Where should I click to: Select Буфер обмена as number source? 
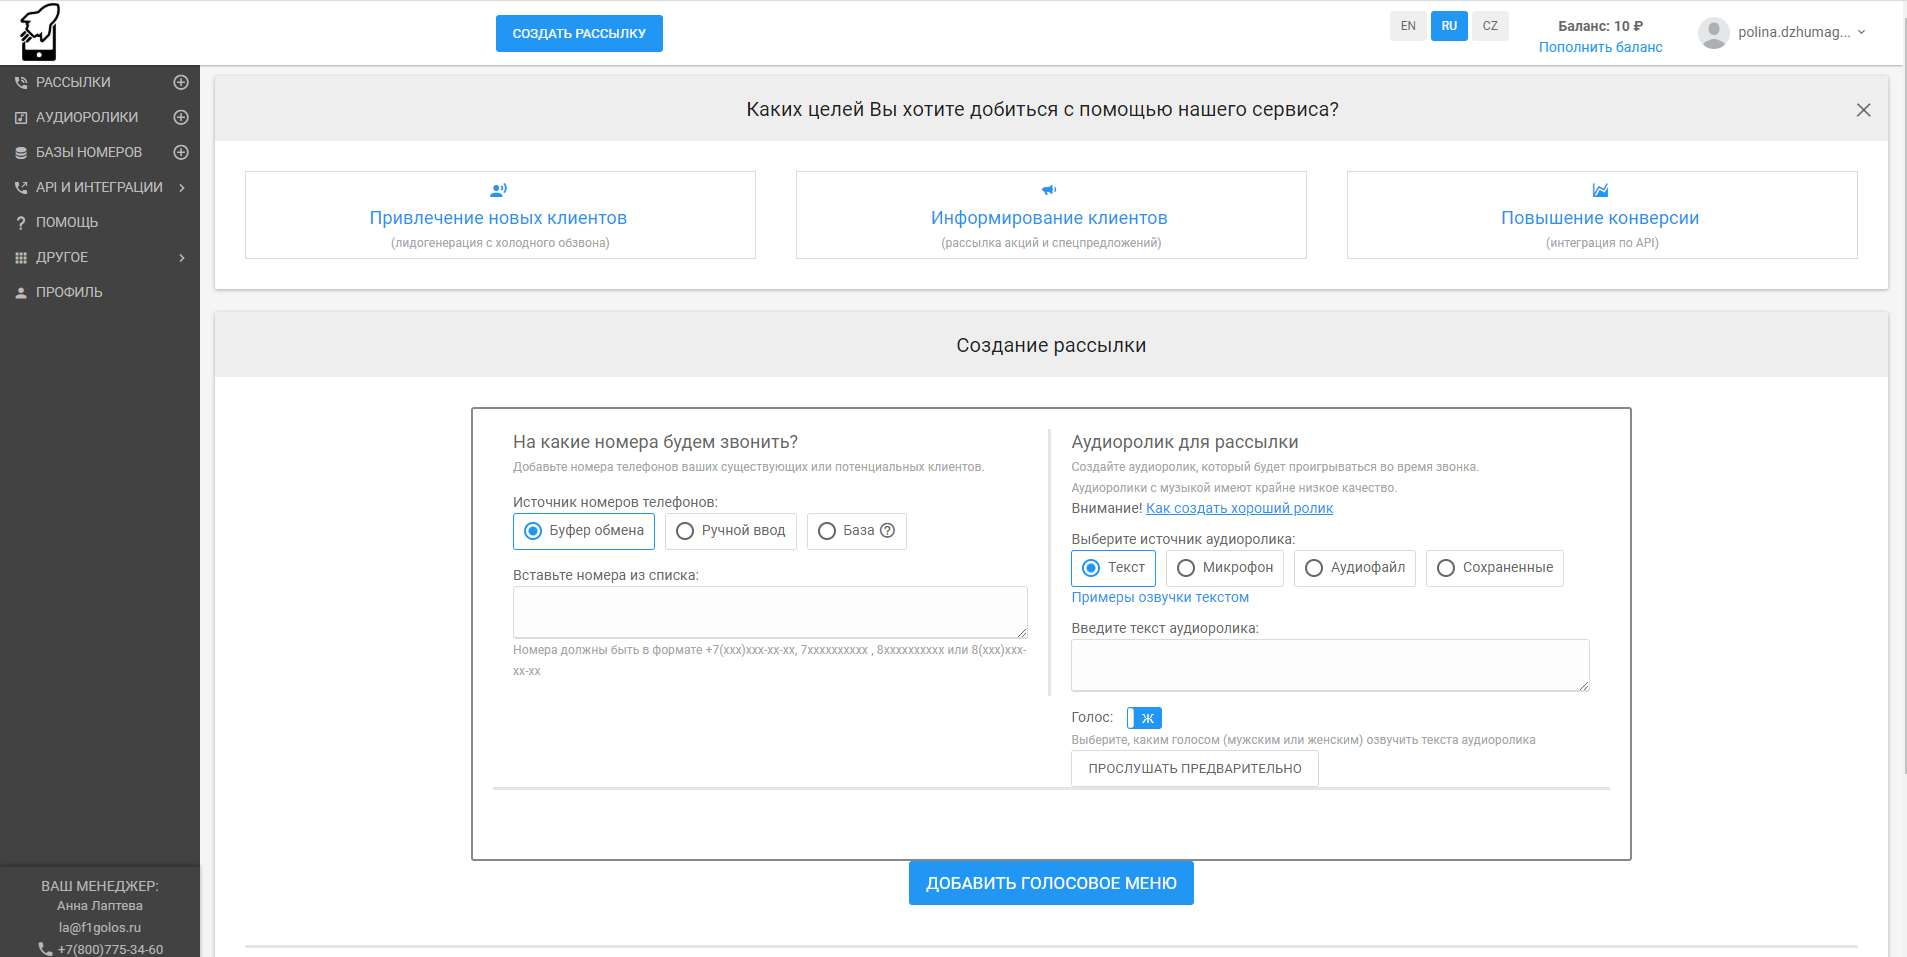point(584,531)
